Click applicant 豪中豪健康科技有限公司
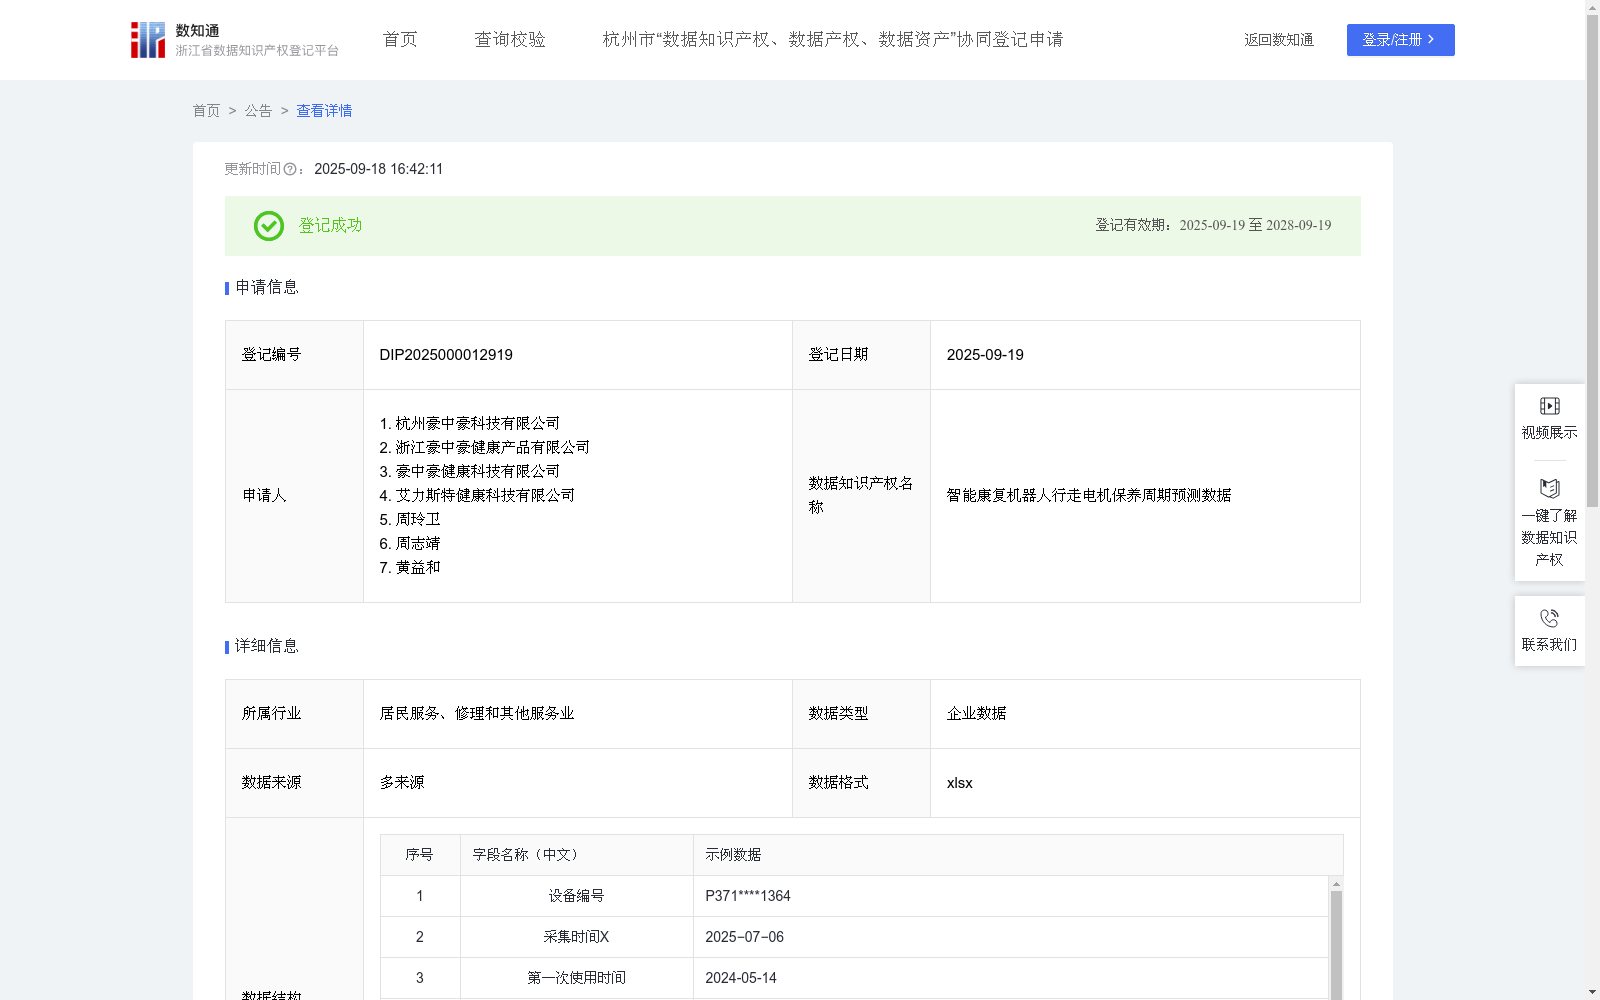 470,472
